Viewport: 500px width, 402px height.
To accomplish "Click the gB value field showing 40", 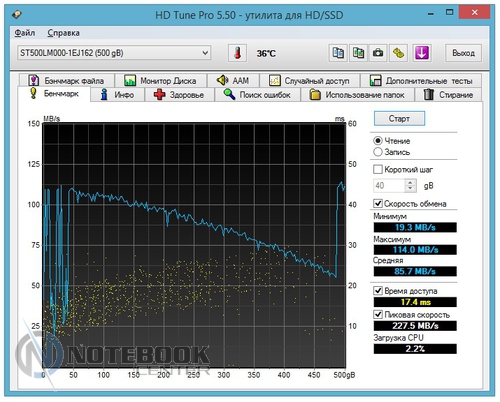I will [389, 186].
